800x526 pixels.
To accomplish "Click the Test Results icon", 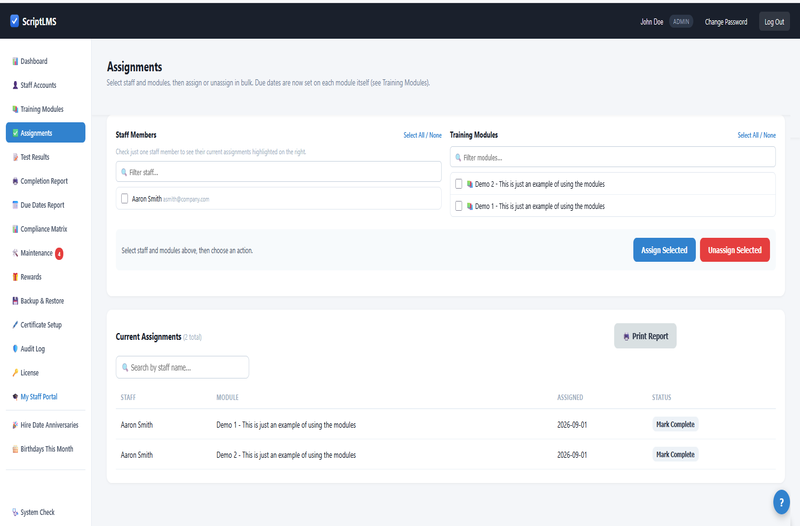I will tap(15, 157).
